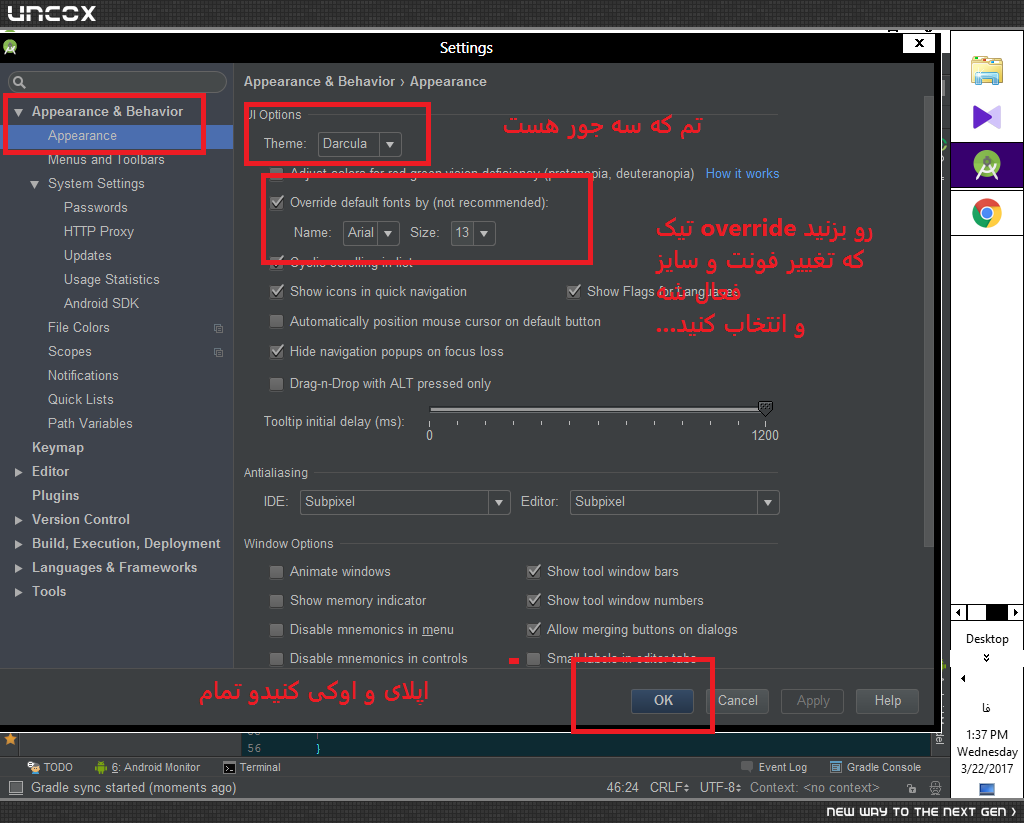Enable Disable mnemonics in menu checkbox
1024x823 pixels.
click(277, 630)
